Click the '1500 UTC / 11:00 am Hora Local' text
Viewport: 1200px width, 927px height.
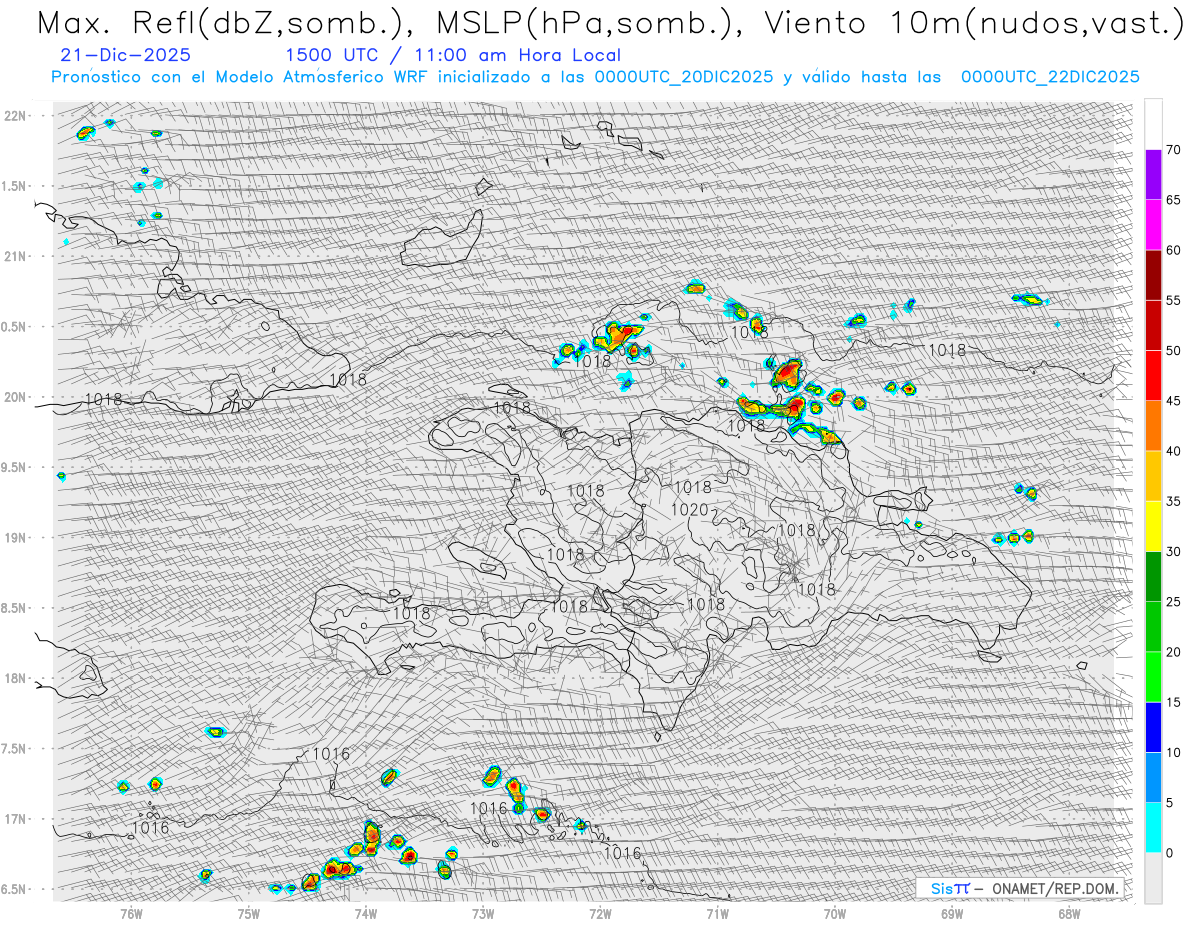(452, 56)
